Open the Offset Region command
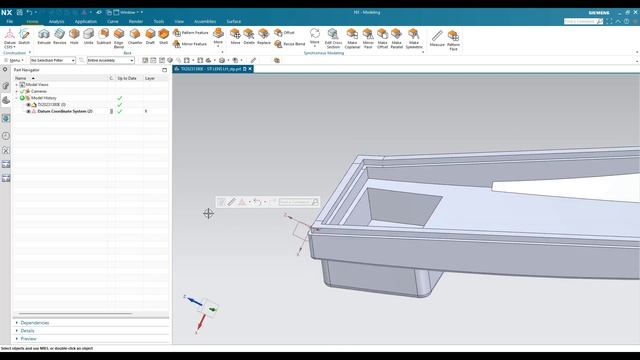This screenshot has width=640, height=360. click(284, 33)
